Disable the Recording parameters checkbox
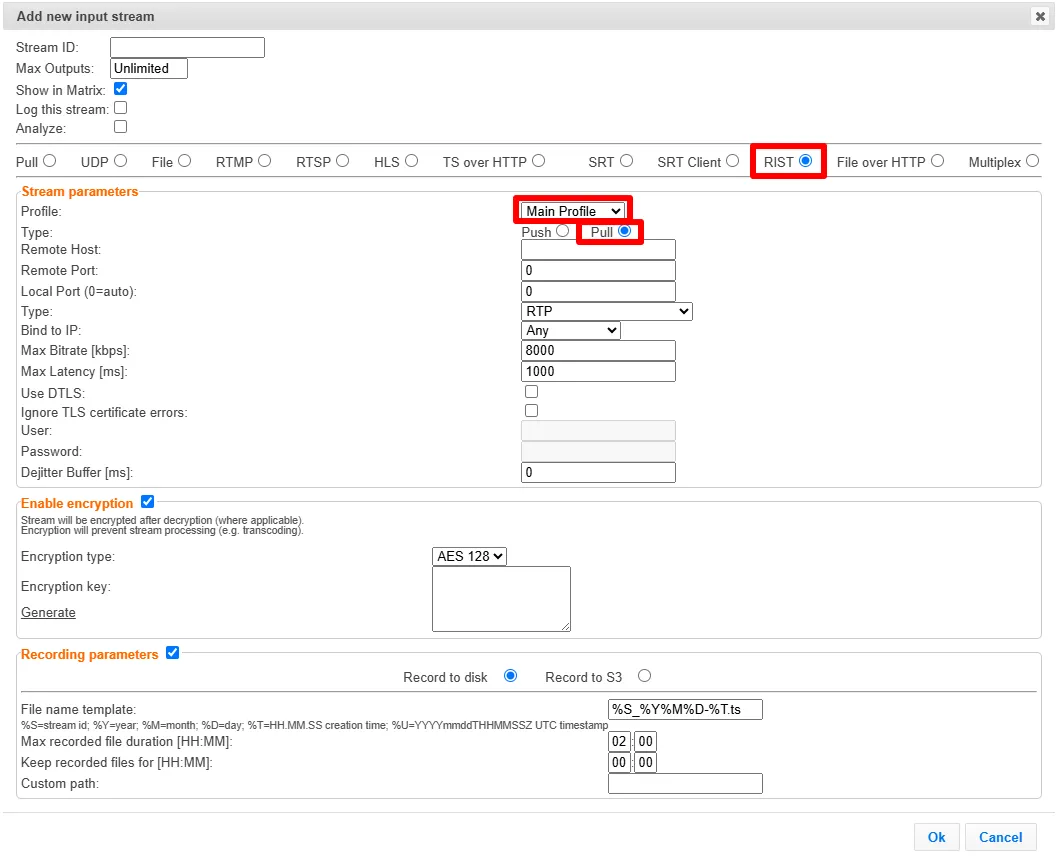This screenshot has width=1057, height=867. click(173, 653)
